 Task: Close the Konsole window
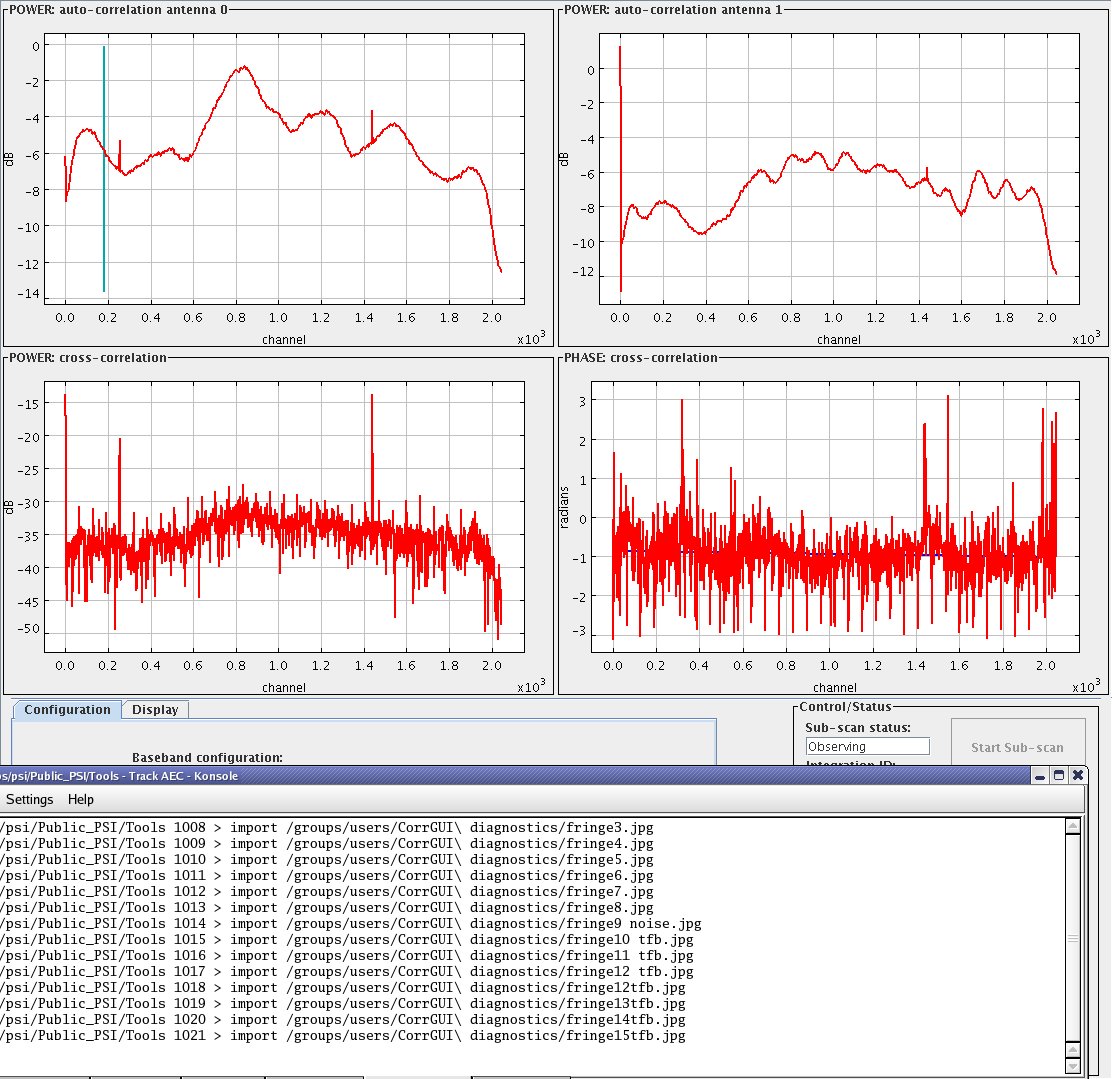(x=1078, y=775)
